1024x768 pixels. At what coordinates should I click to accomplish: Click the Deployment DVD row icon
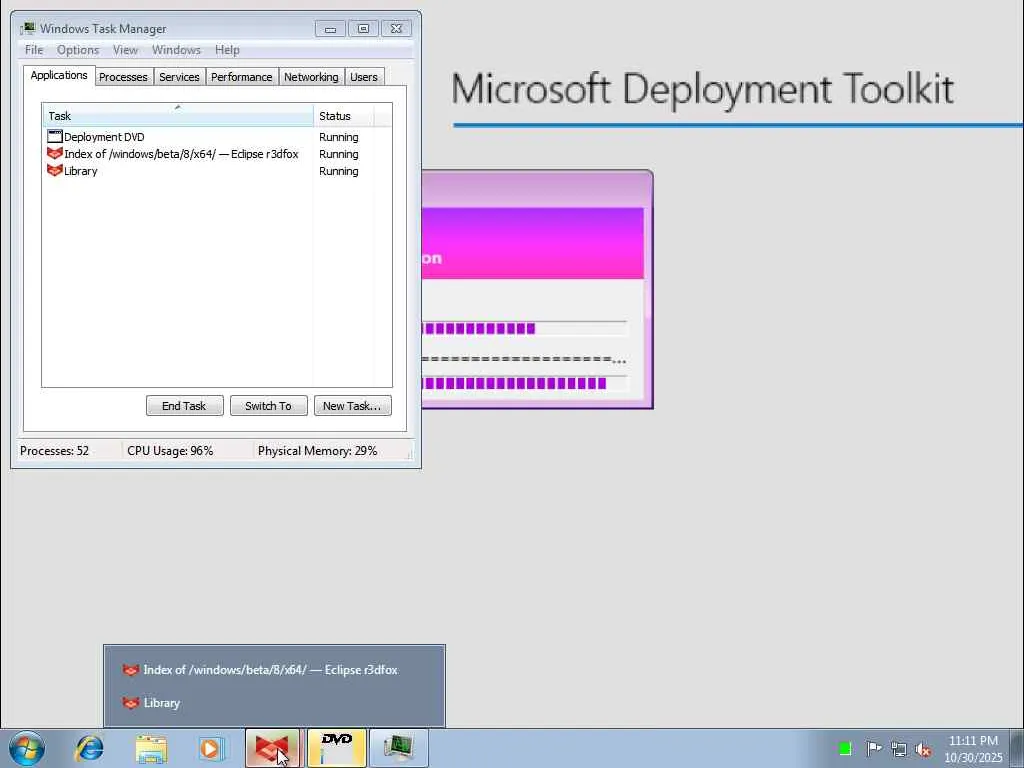pyautogui.click(x=55, y=136)
